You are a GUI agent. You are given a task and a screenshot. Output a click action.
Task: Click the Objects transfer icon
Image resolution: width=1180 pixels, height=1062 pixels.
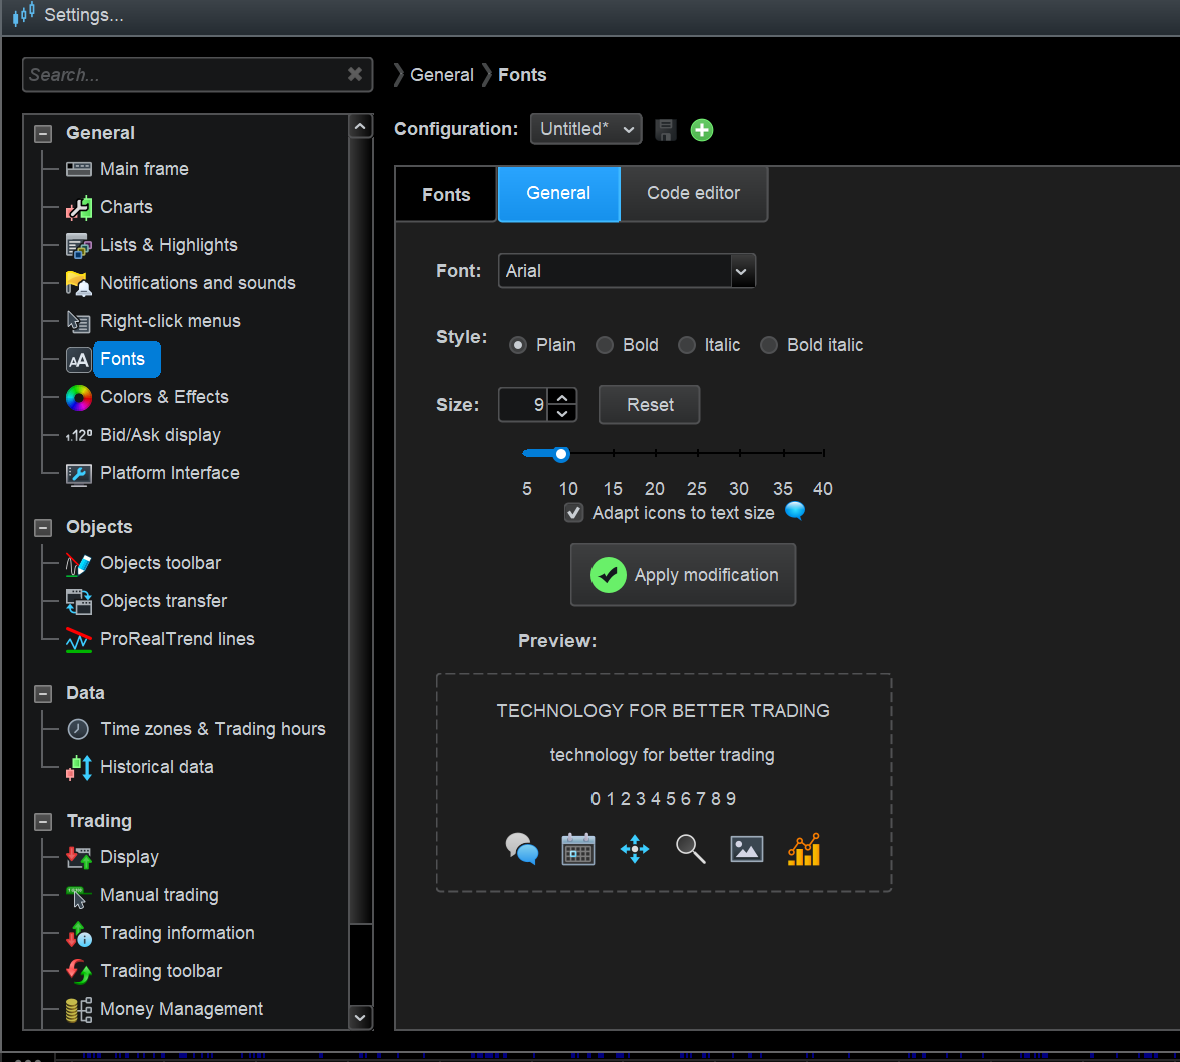pyautogui.click(x=78, y=601)
